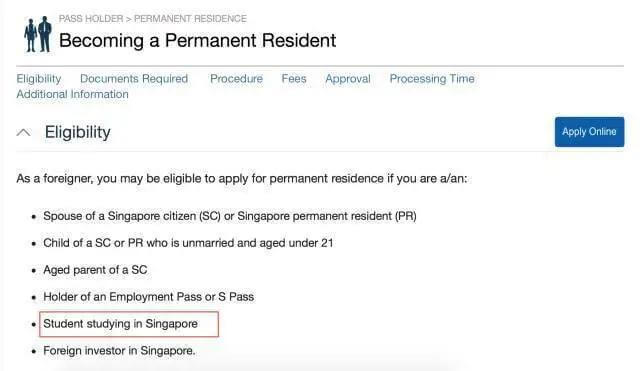Click the Becoming a Permanent Resident title
Viewport: 640px width, 371px height.
tap(198, 40)
